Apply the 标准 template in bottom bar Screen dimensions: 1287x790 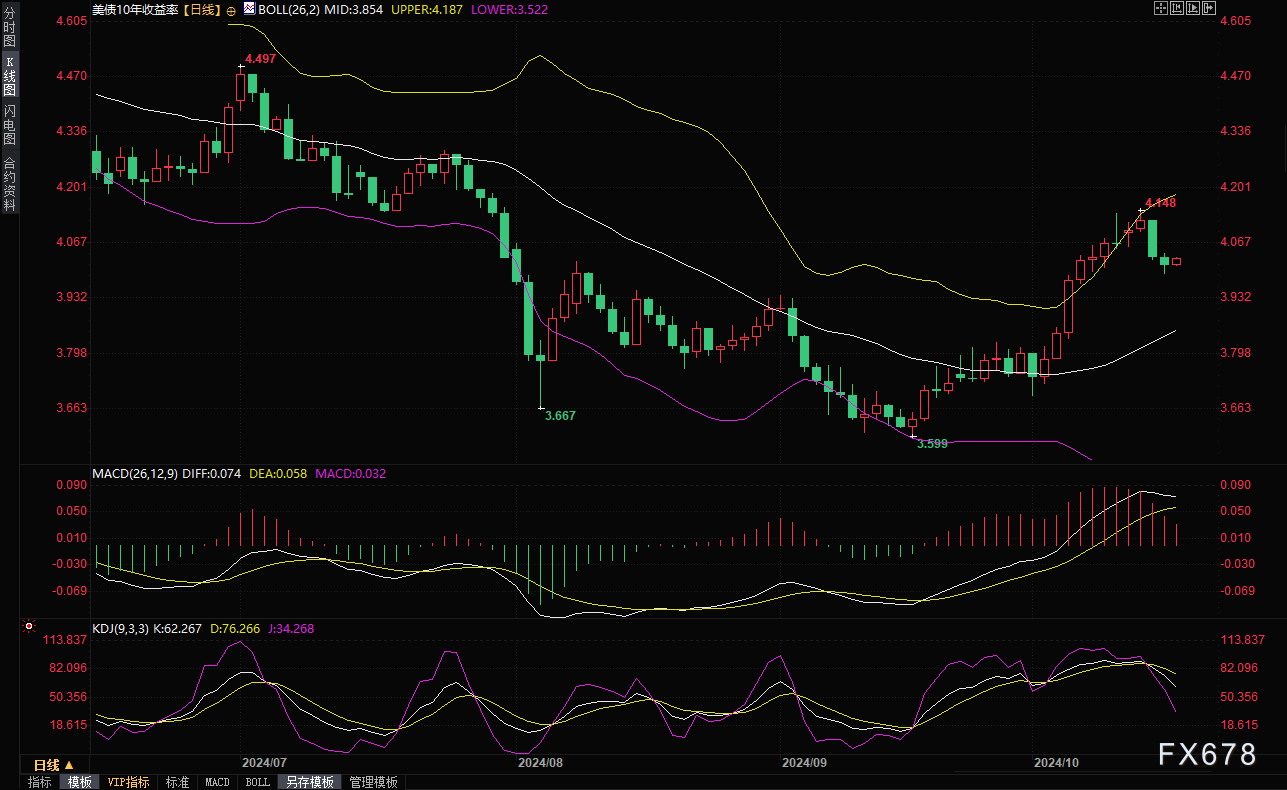(x=177, y=782)
